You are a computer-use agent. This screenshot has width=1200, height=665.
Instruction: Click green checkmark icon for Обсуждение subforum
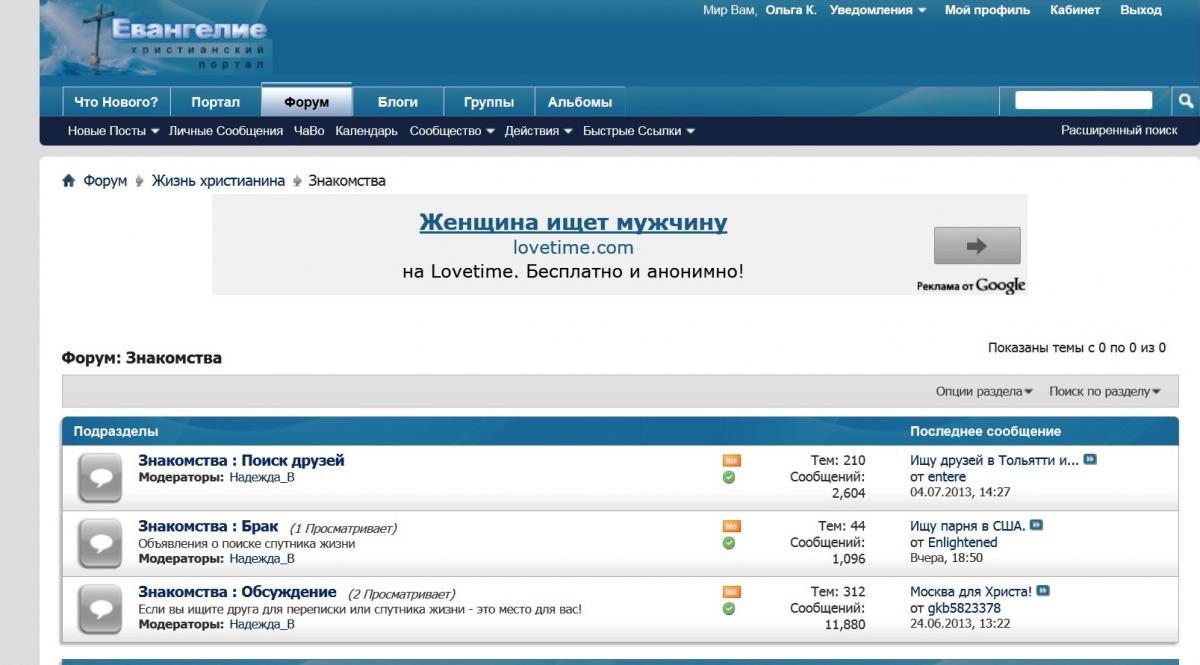[x=729, y=608]
